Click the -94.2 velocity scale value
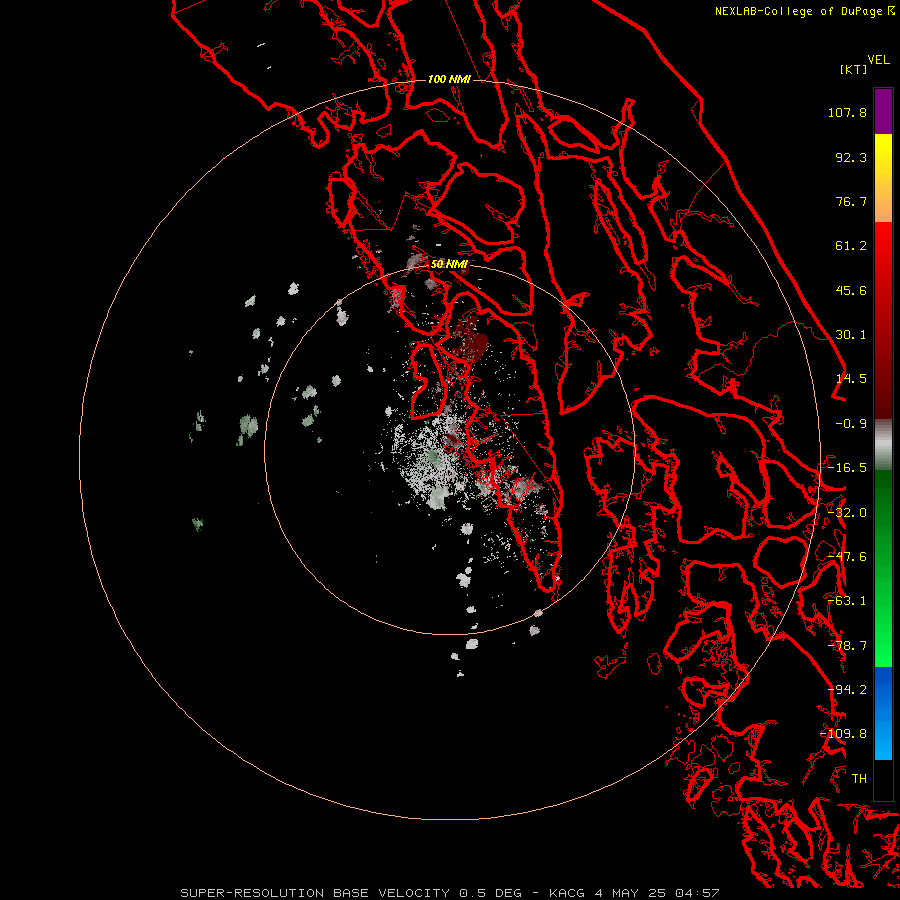 (847, 690)
